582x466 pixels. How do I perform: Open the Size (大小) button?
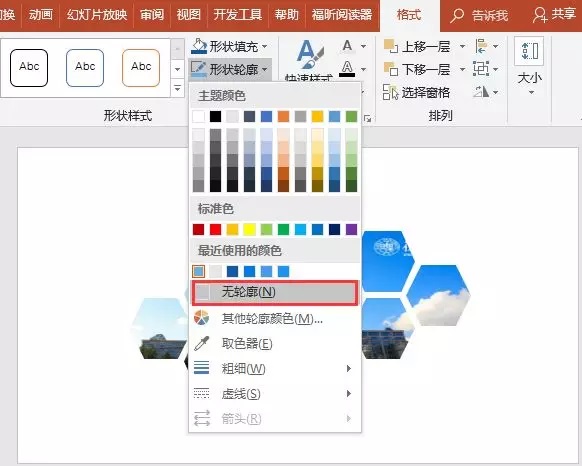pos(530,67)
